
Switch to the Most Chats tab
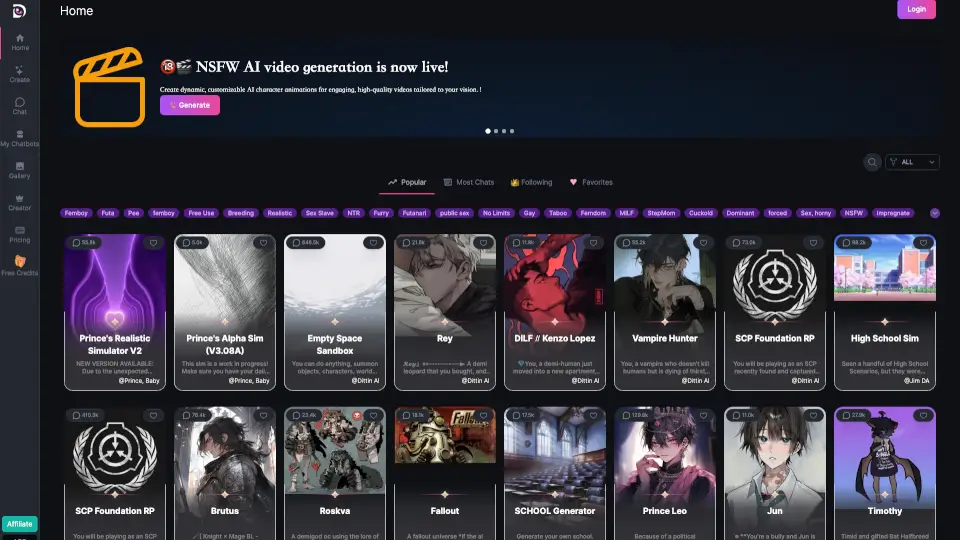pos(469,183)
